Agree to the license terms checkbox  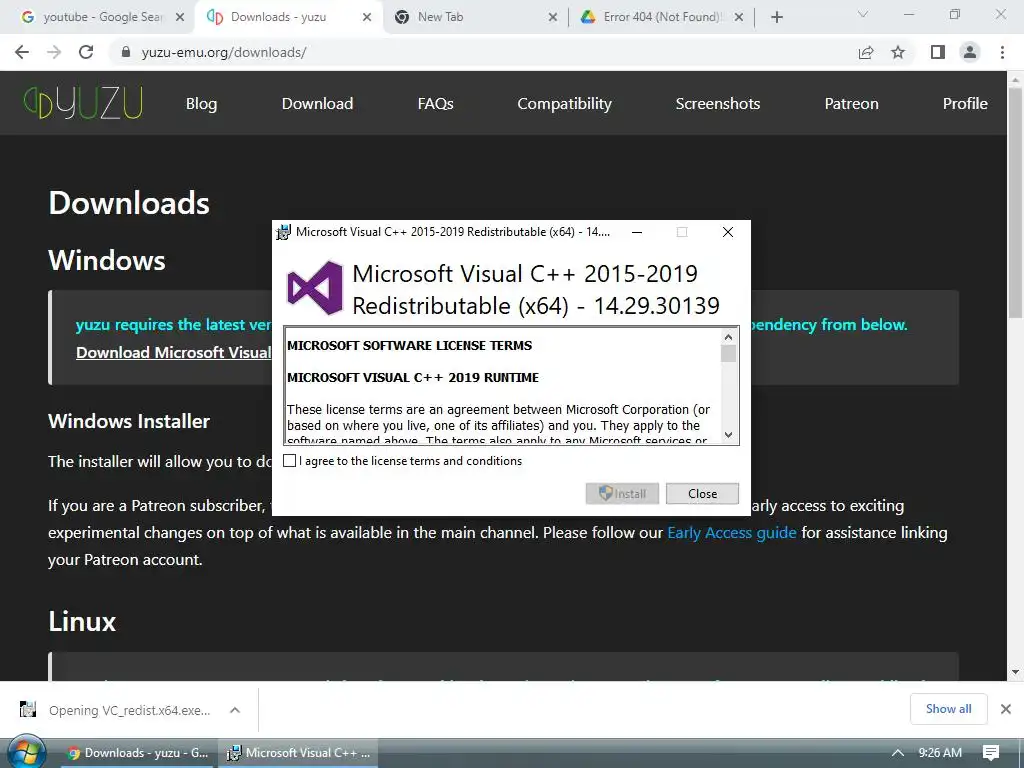(289, 461)
